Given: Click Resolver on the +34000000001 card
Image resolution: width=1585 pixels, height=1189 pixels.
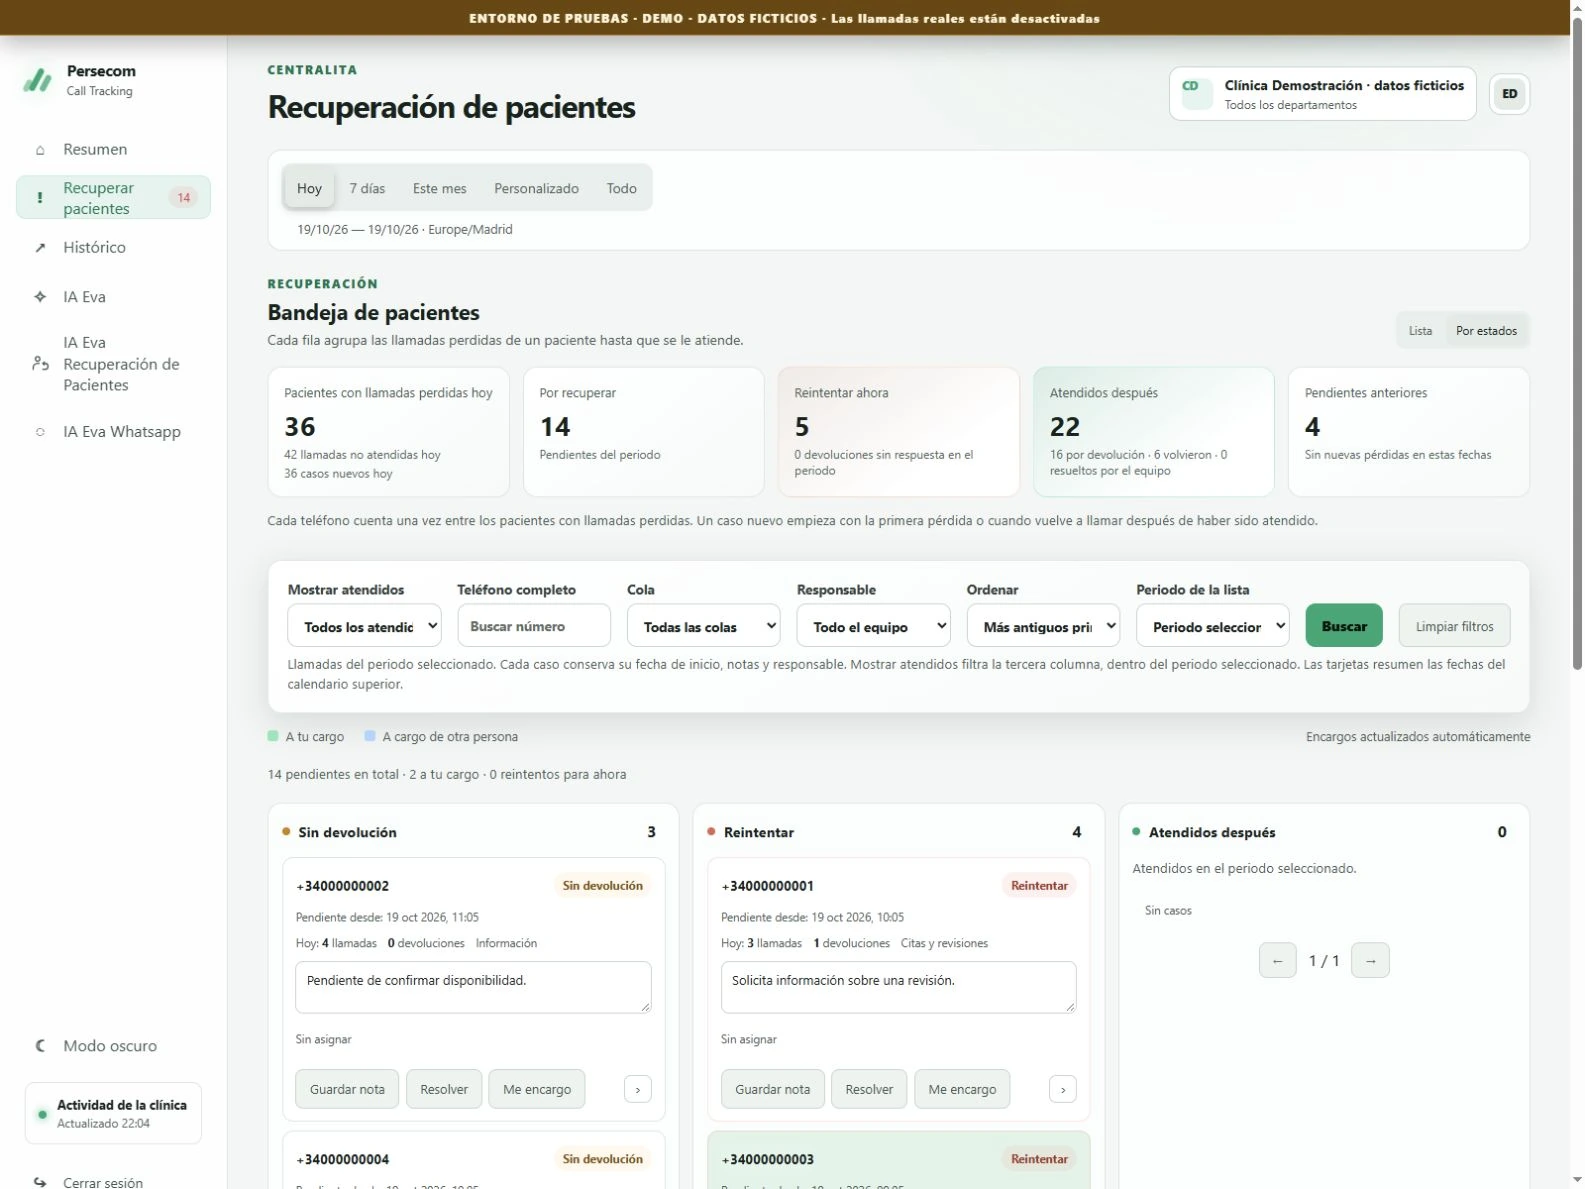Looking at the screenshot, I should pyautogui.click(x=869, y=1089).
